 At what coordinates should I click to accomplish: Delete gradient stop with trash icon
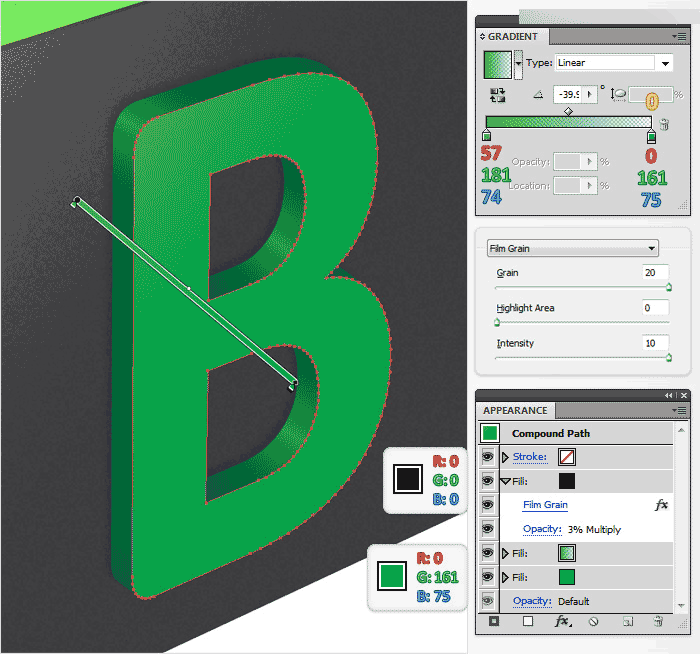click(664, 124)
